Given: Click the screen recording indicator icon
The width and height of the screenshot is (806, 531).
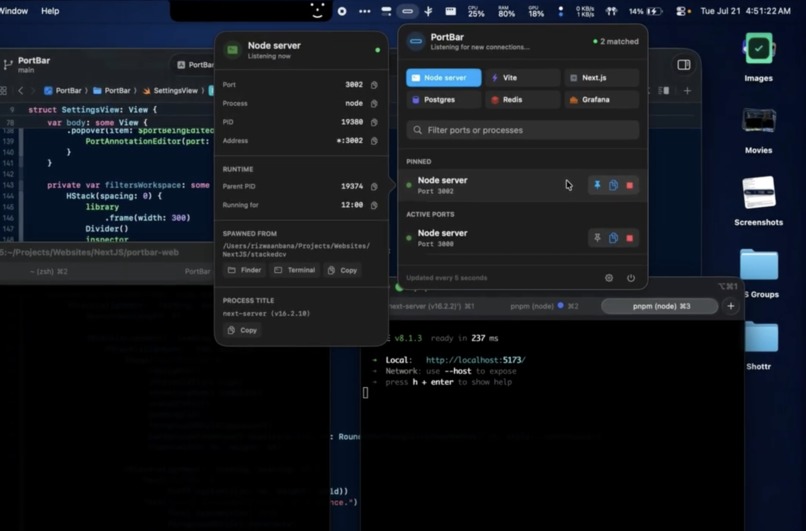Looking at the screenshot, I should click(342, 11).
